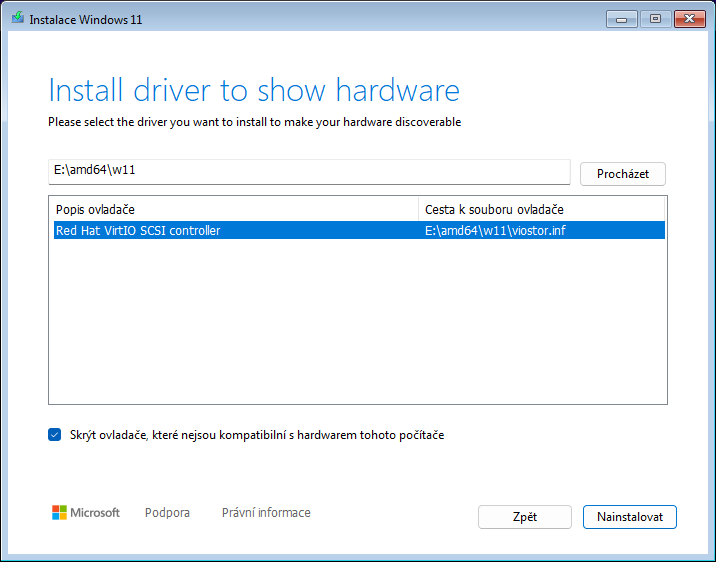Select the Red Hat VirtIO SCSI controller row
This screenshot has width=716, height=562.
click(x=359, y=230)
